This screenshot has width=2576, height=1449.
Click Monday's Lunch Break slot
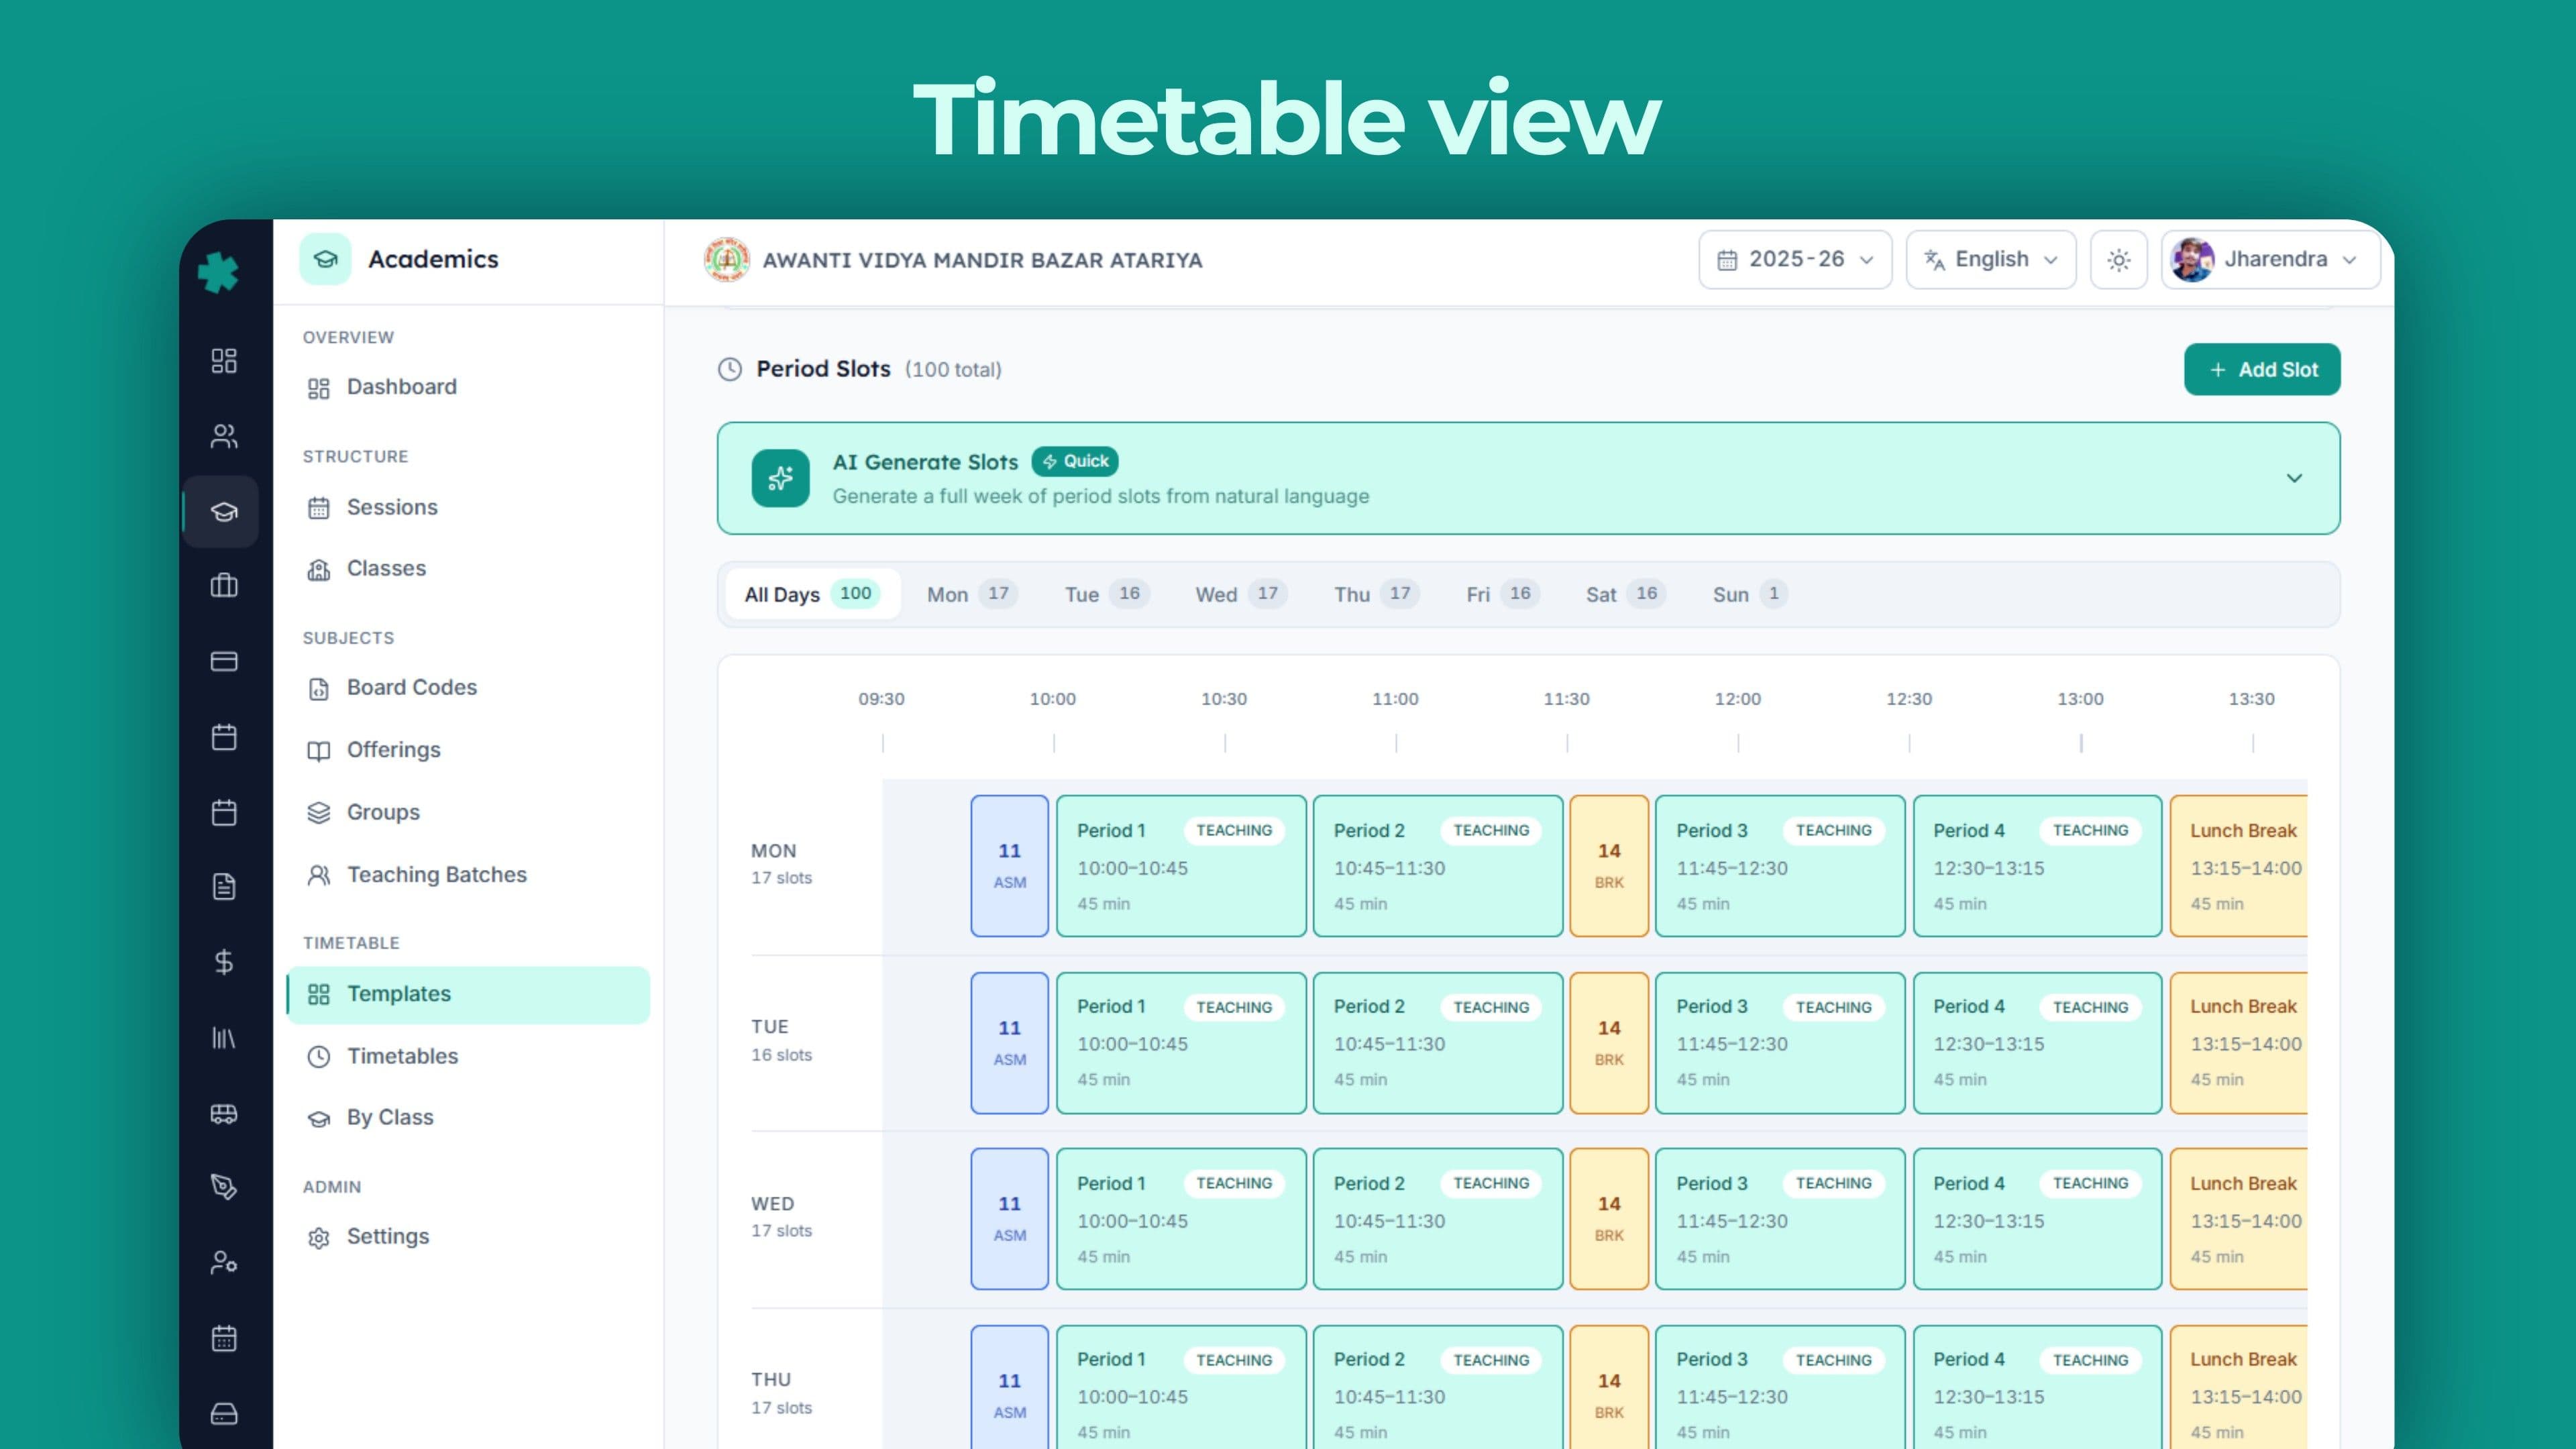point(2239,866)
